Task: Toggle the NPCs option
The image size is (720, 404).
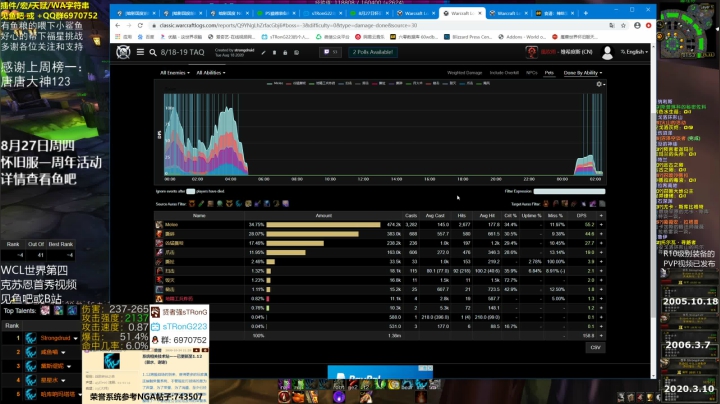Action: coord(532,73)
